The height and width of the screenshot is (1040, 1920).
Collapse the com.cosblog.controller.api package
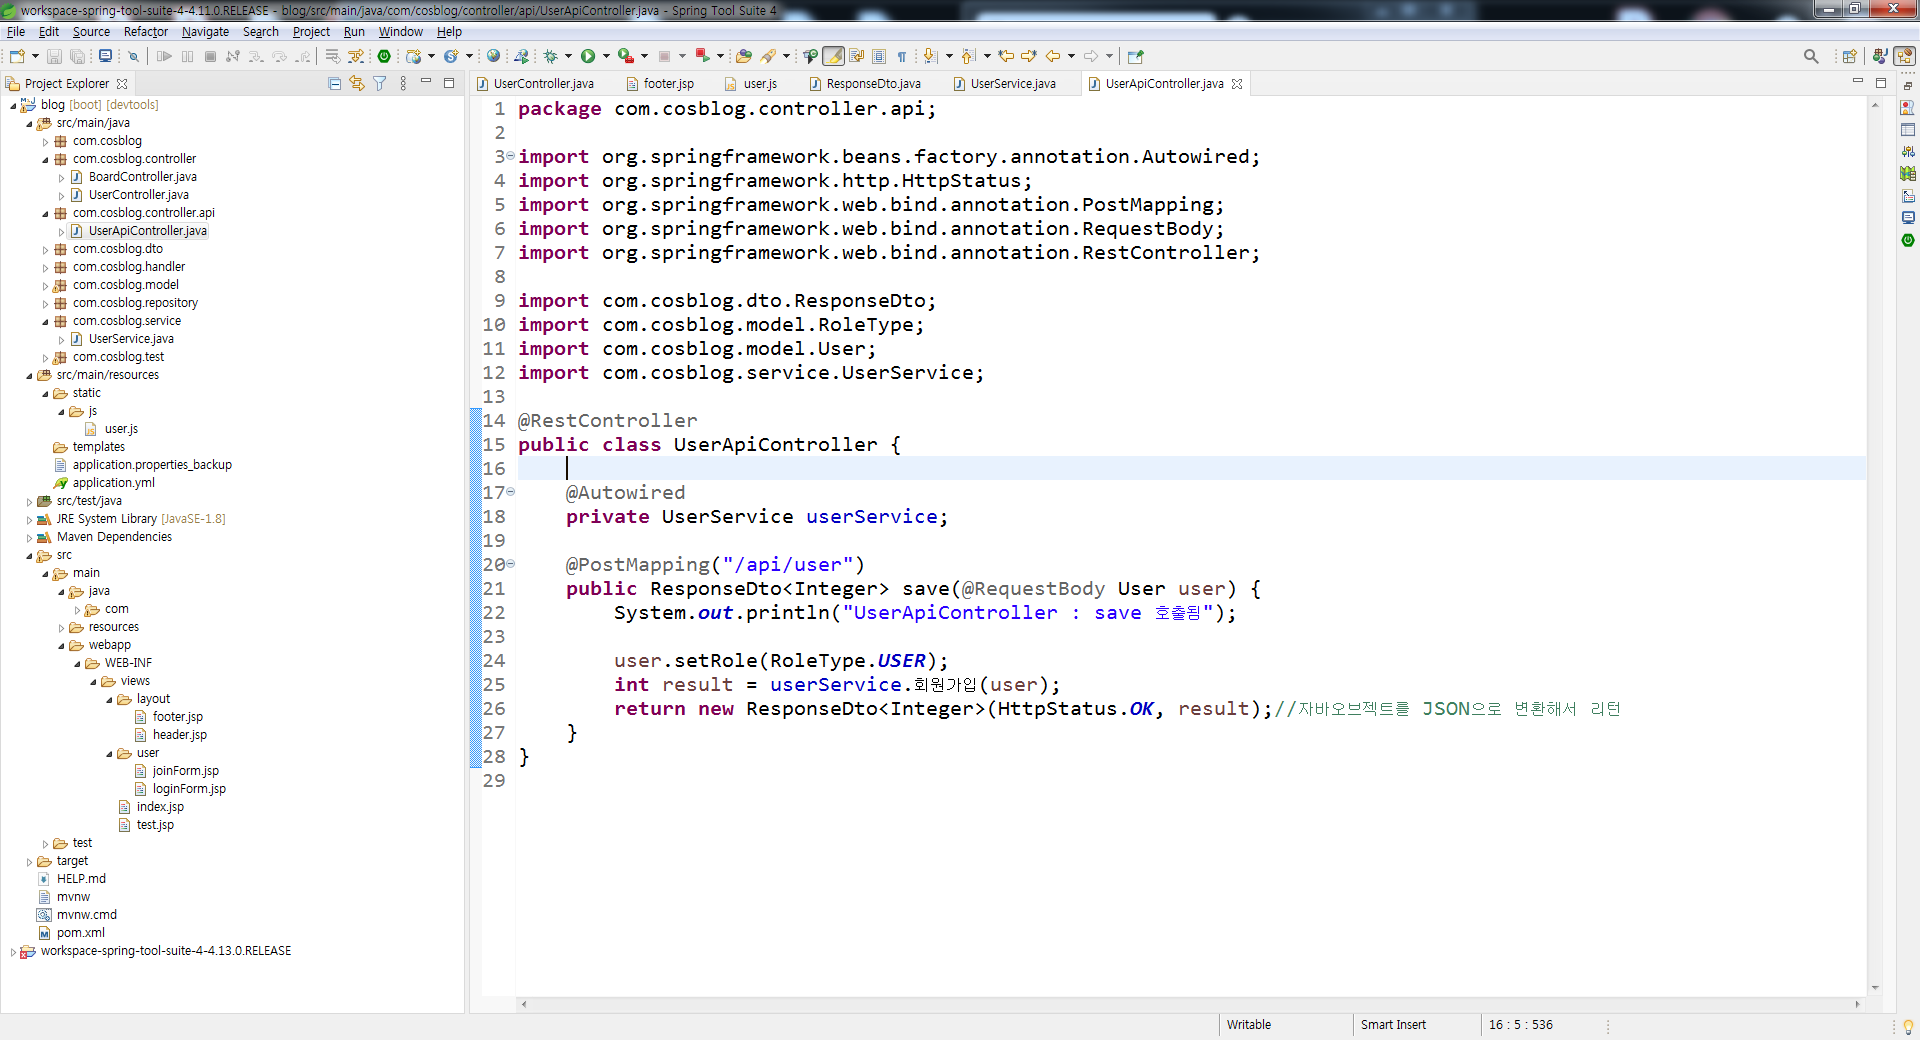point(45,214)
